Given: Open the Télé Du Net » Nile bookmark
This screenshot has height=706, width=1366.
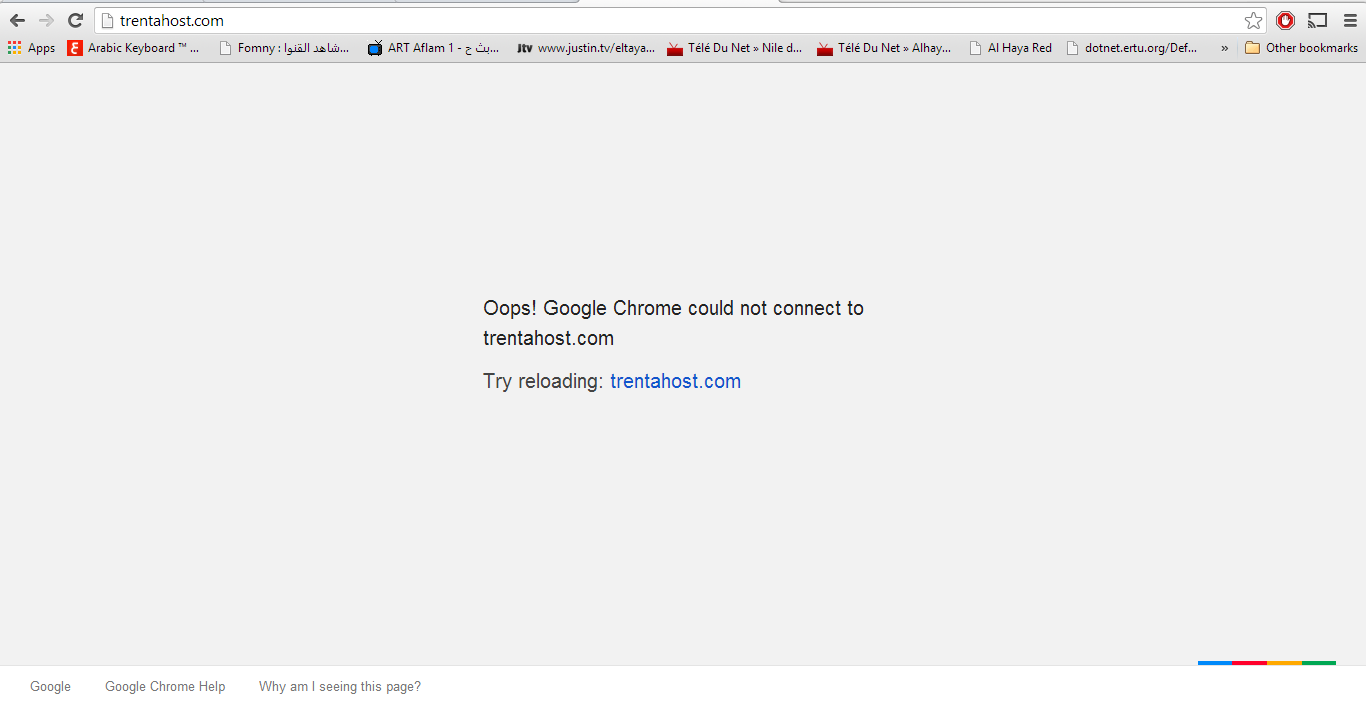Looking at the screenshot, I should click(x=734, y=48).
